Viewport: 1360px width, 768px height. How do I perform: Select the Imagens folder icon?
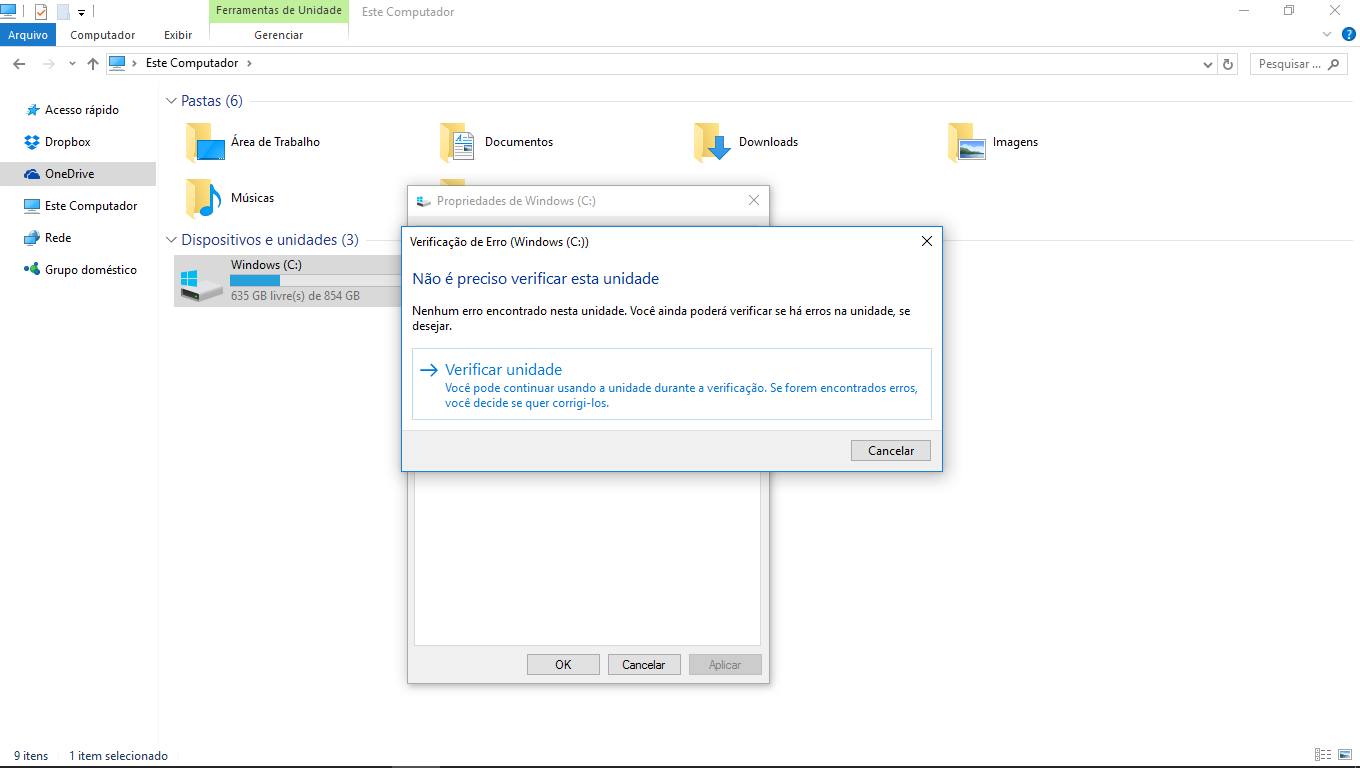point(967,143)
